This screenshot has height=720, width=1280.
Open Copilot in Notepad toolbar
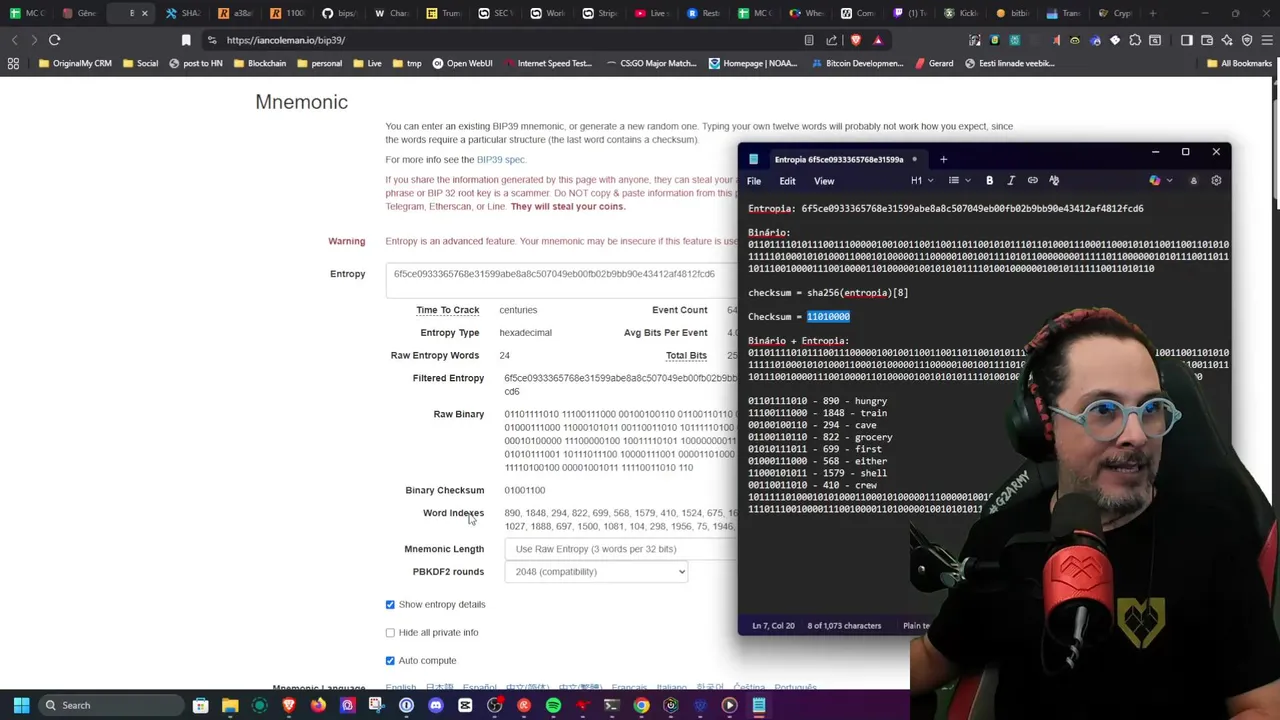tap(1155, 181)
